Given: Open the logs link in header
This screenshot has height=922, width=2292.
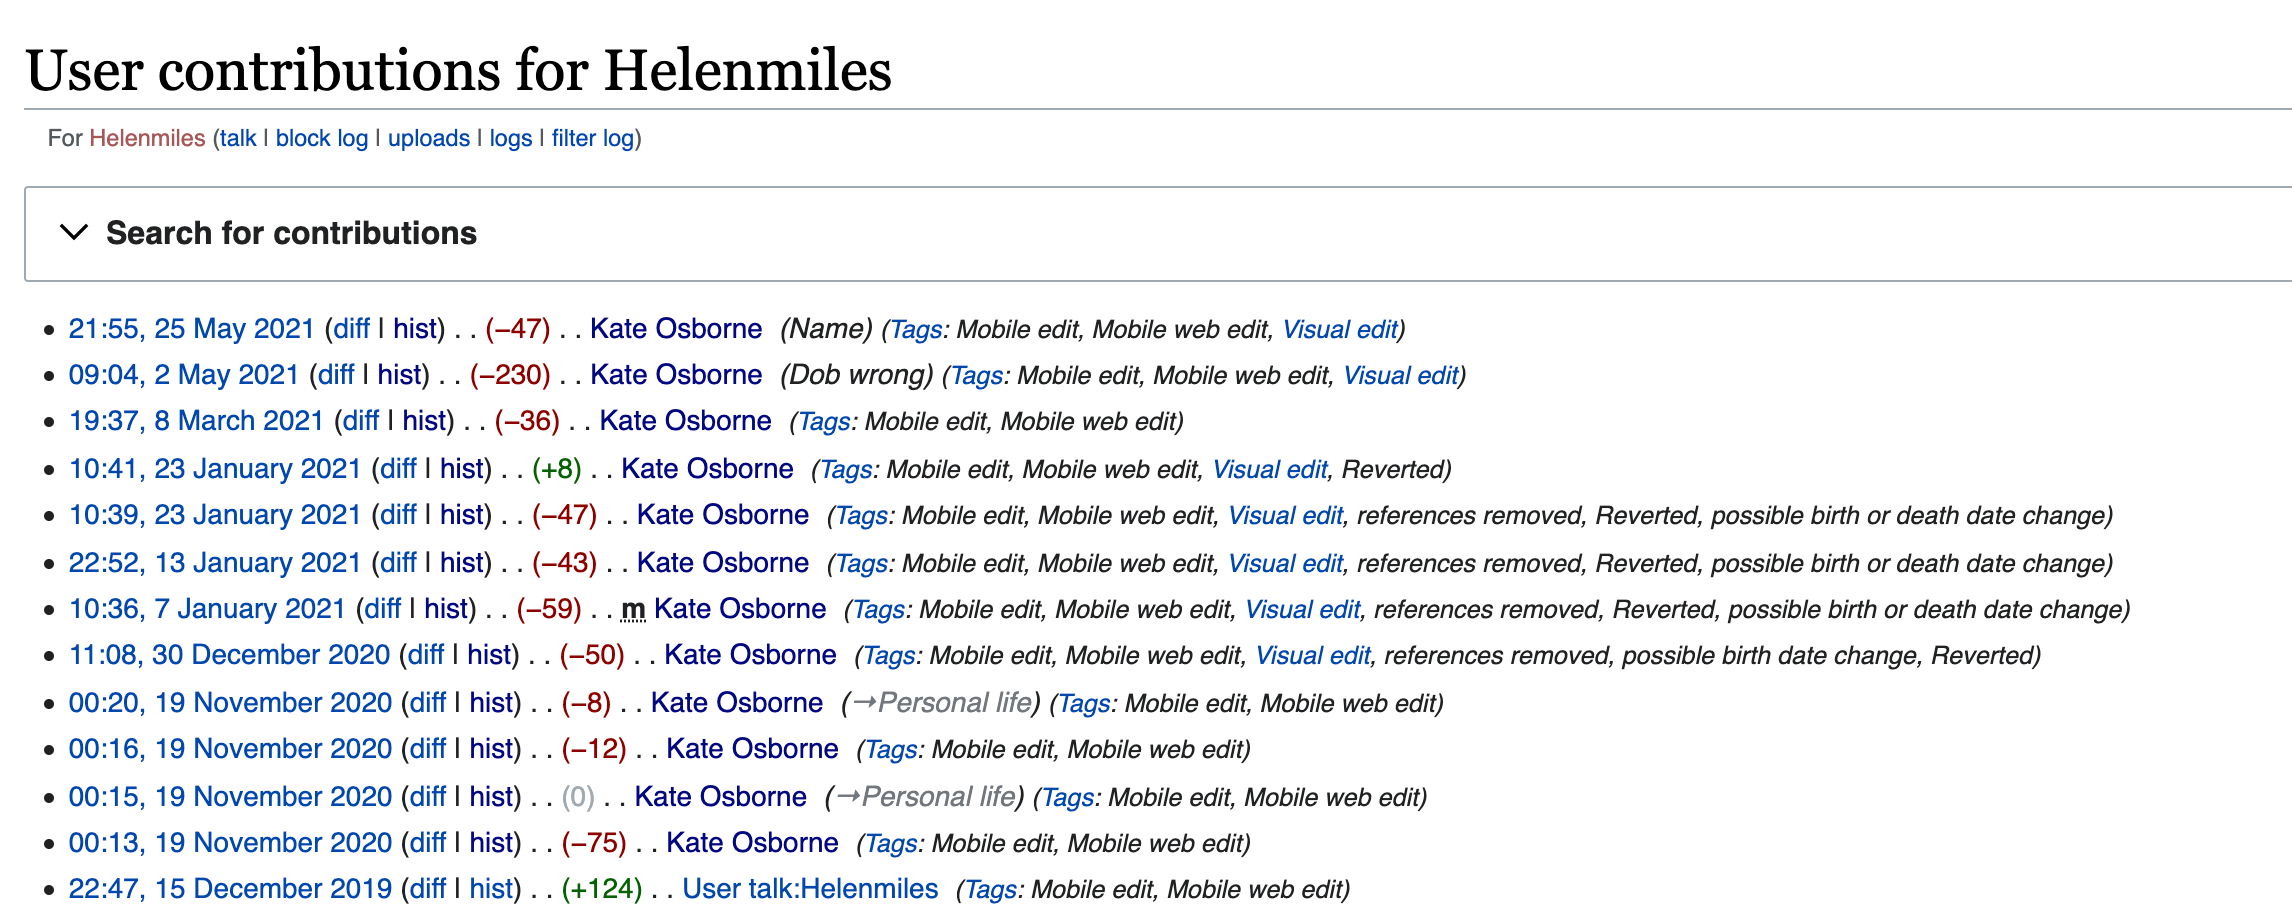Looking at the screenshot, I should tap(510, 138).
